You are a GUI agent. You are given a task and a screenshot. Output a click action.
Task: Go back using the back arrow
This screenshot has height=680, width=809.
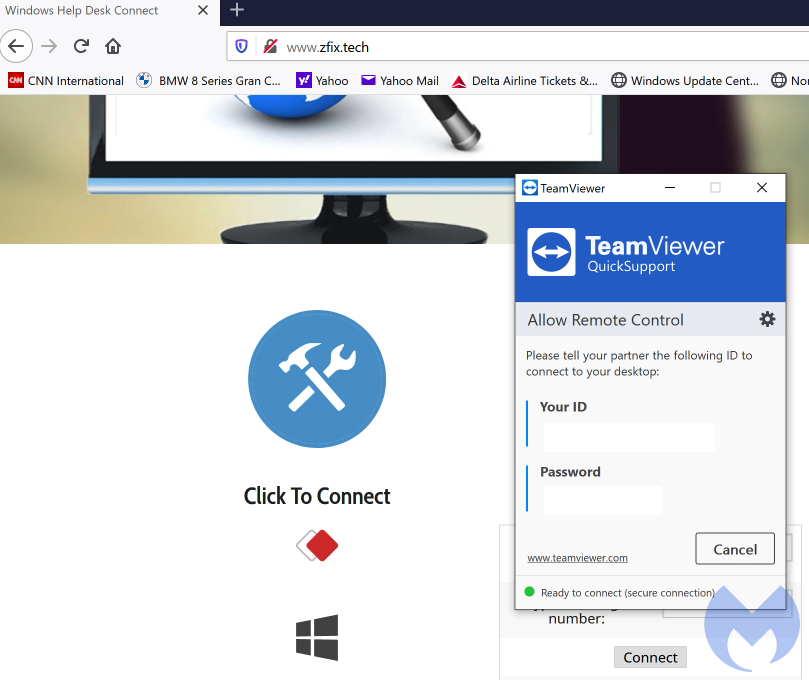click(x=17, y=46)
